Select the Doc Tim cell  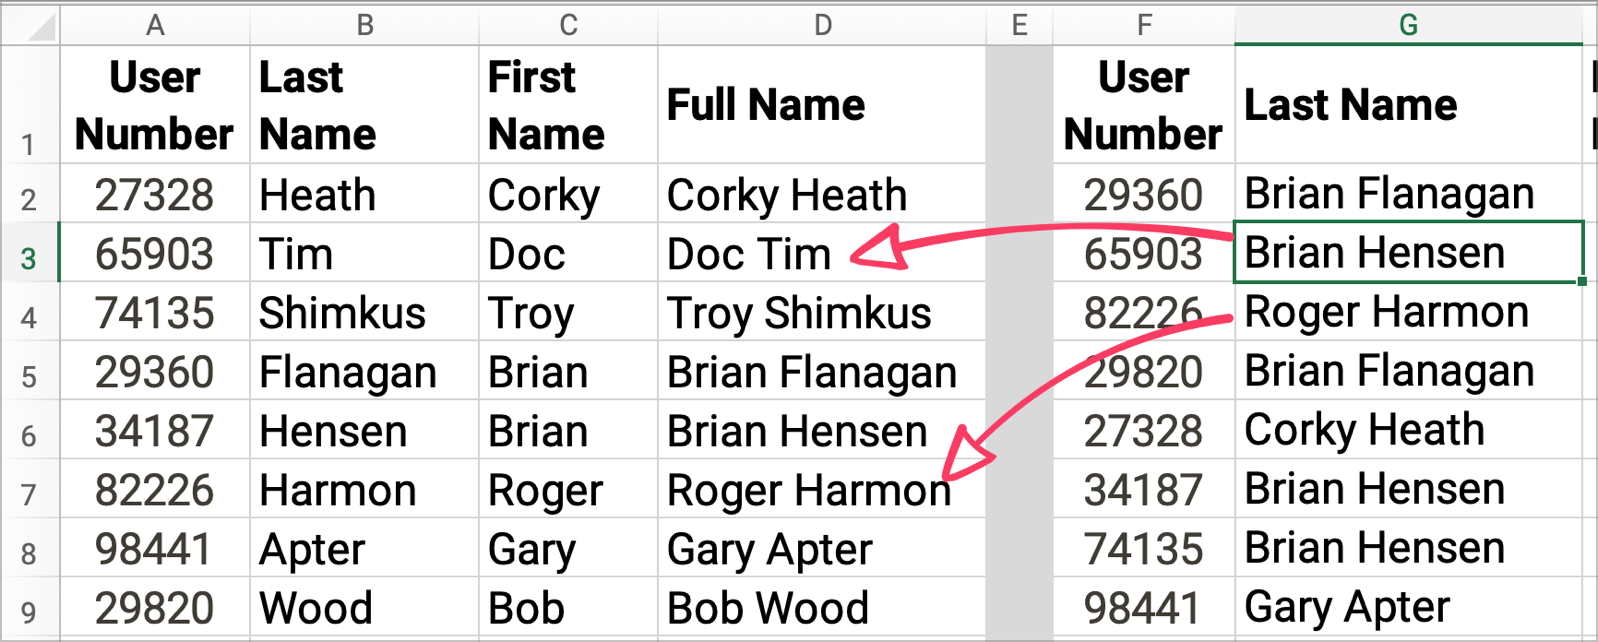(822, 253)
